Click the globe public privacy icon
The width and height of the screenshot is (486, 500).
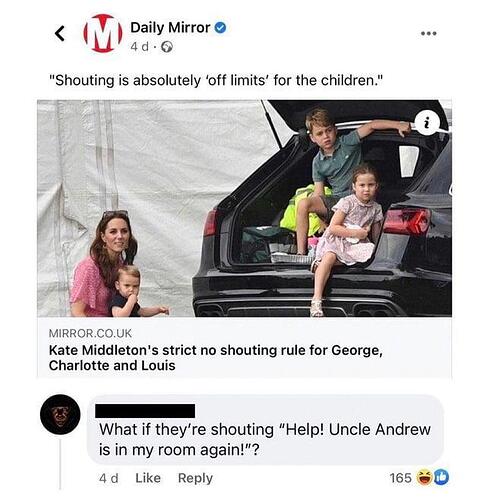[167, 47]
